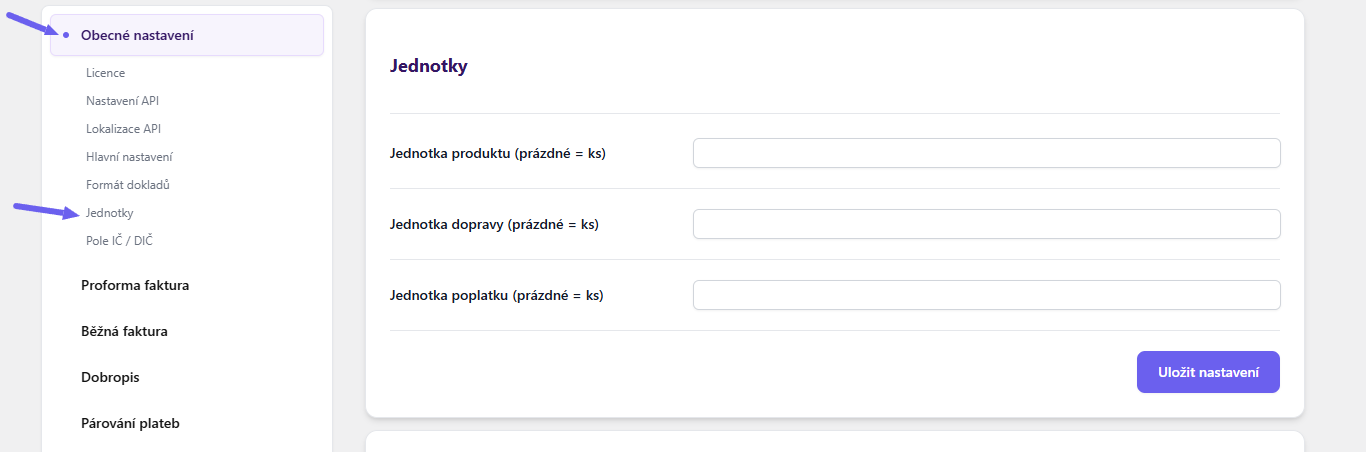Open the Pole IČ / DIČ item
Image resolution: width=1366 pixels, height=452 pixels.
tap(119, 241)
